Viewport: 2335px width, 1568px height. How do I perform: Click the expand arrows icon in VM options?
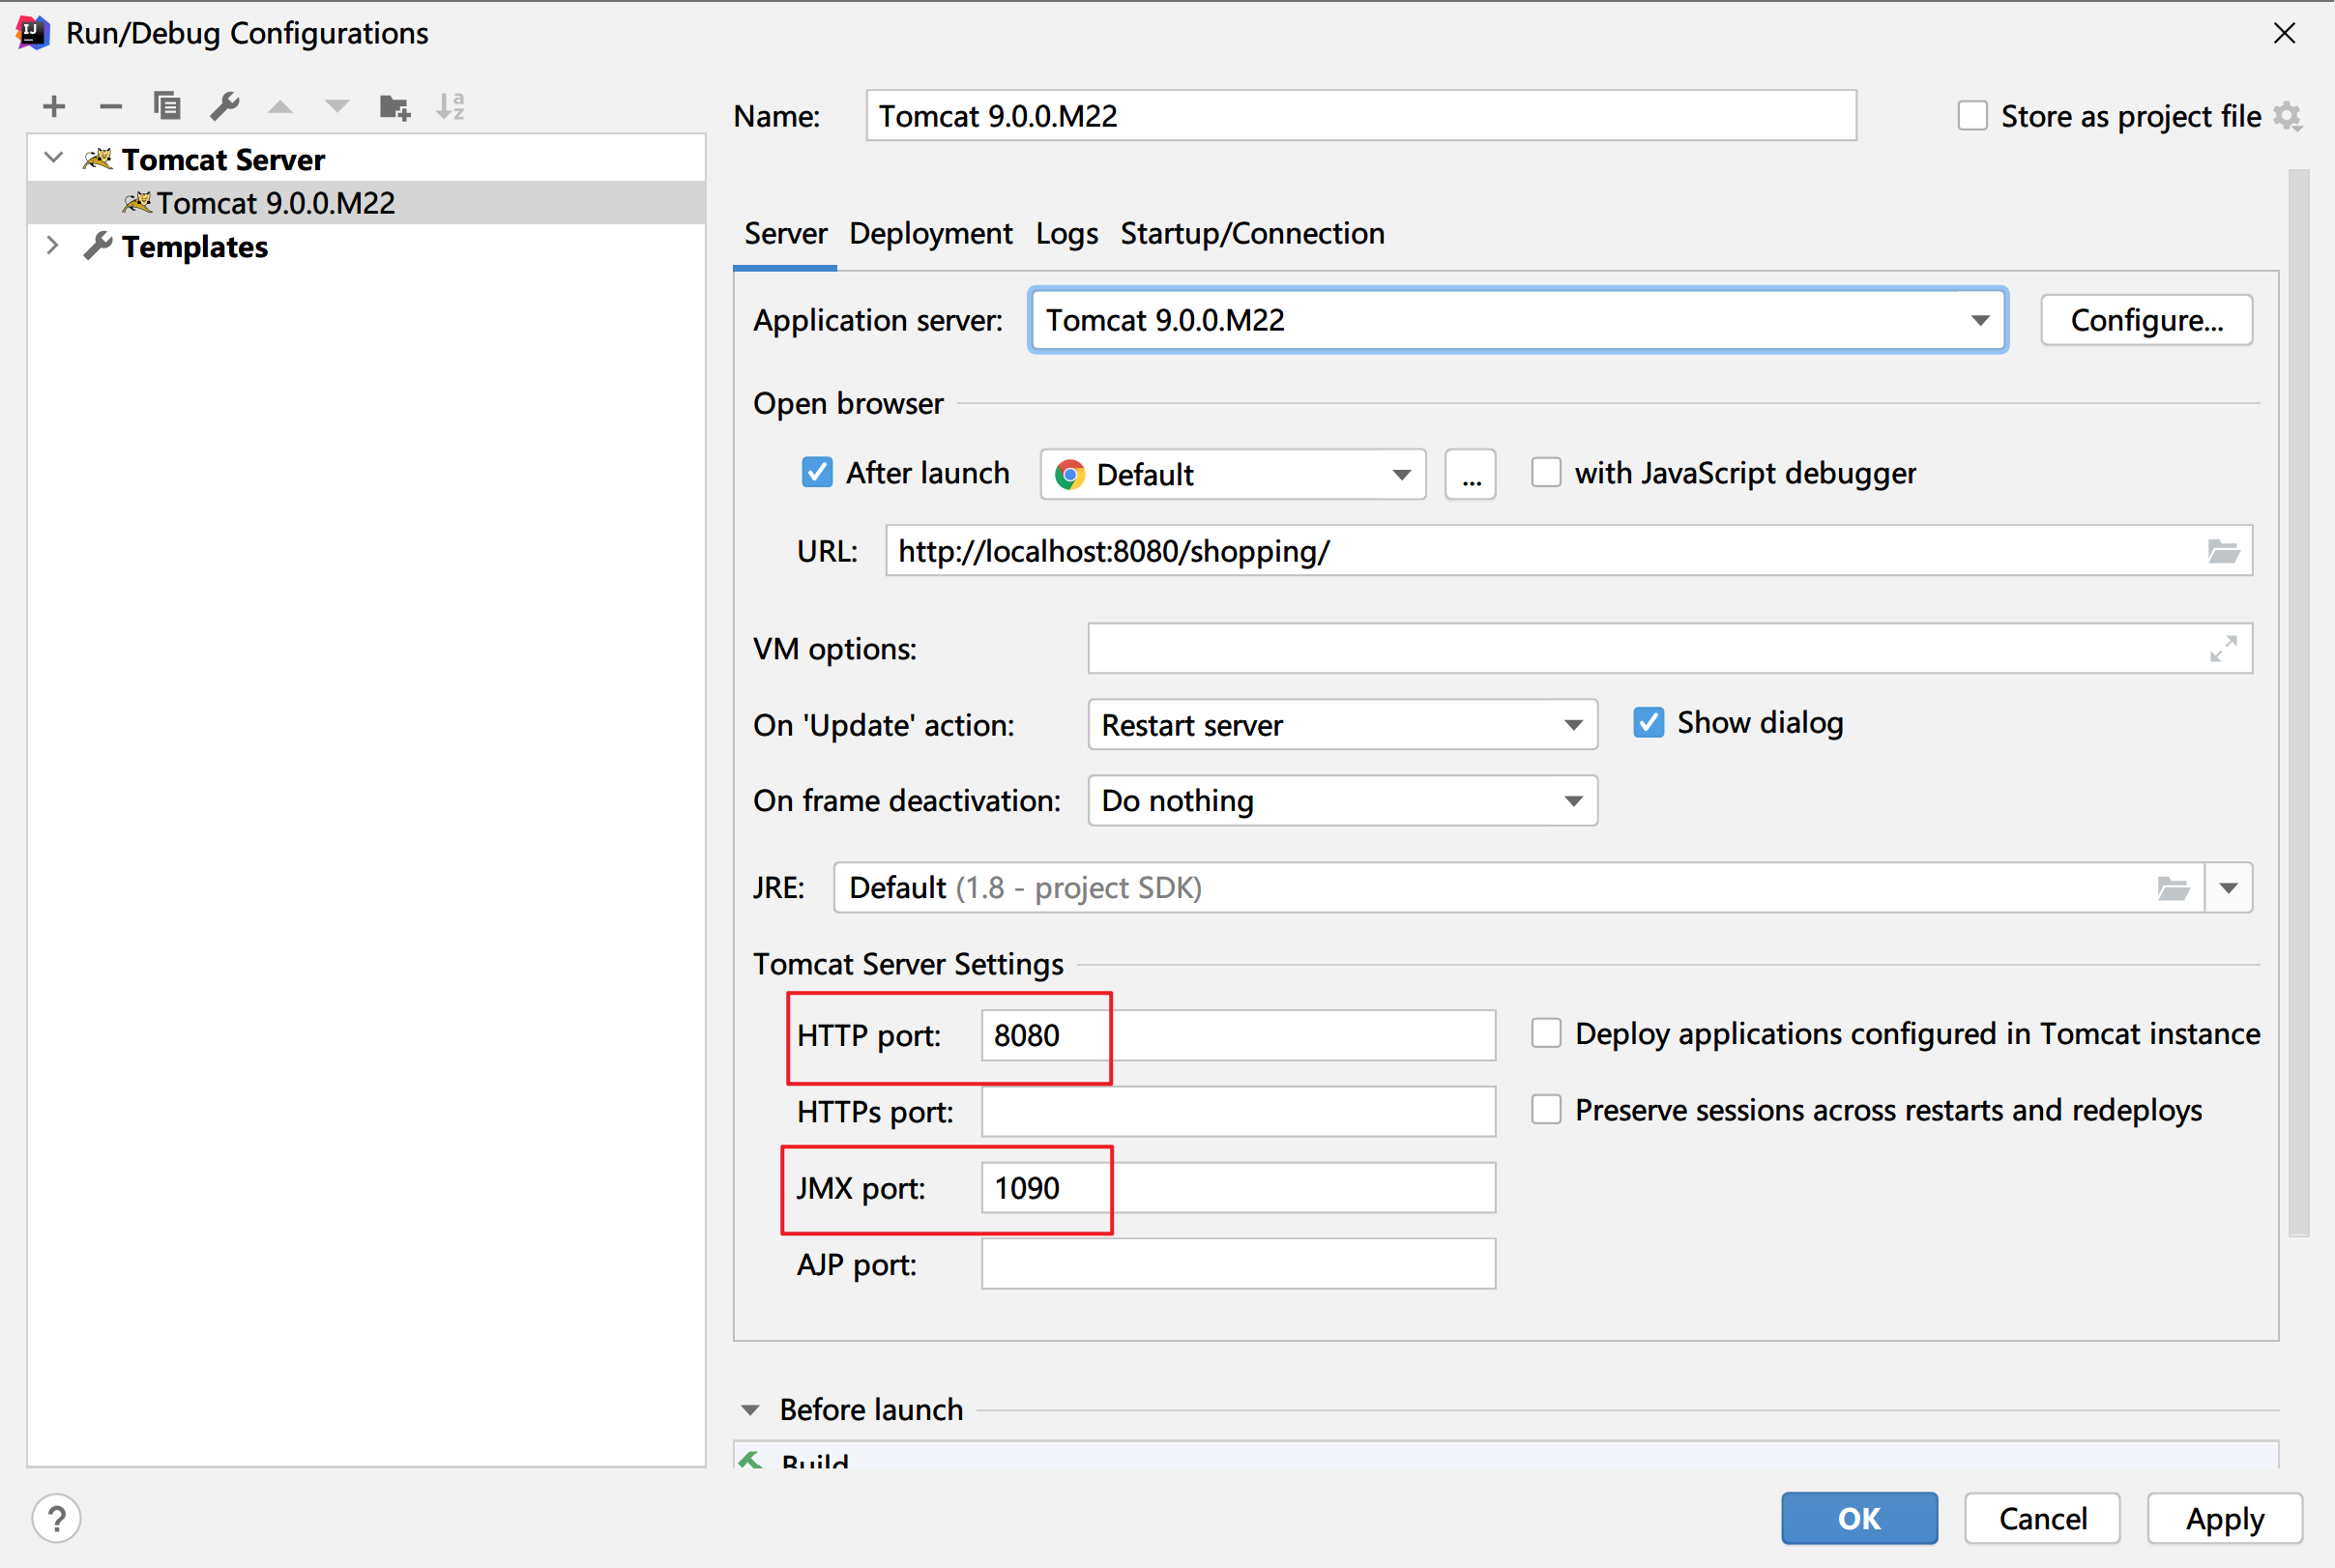pos(2223,649)
